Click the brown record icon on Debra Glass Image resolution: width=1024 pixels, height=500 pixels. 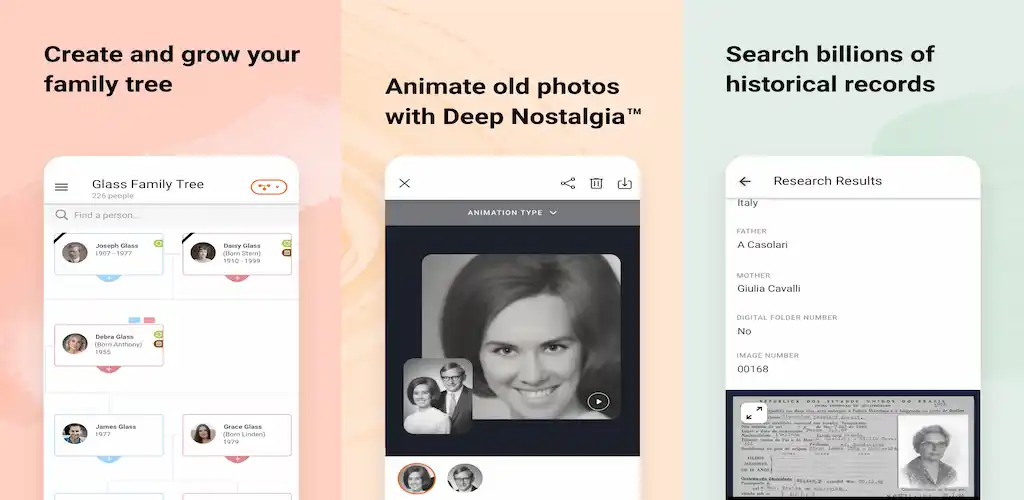click(x=158, y=343)
